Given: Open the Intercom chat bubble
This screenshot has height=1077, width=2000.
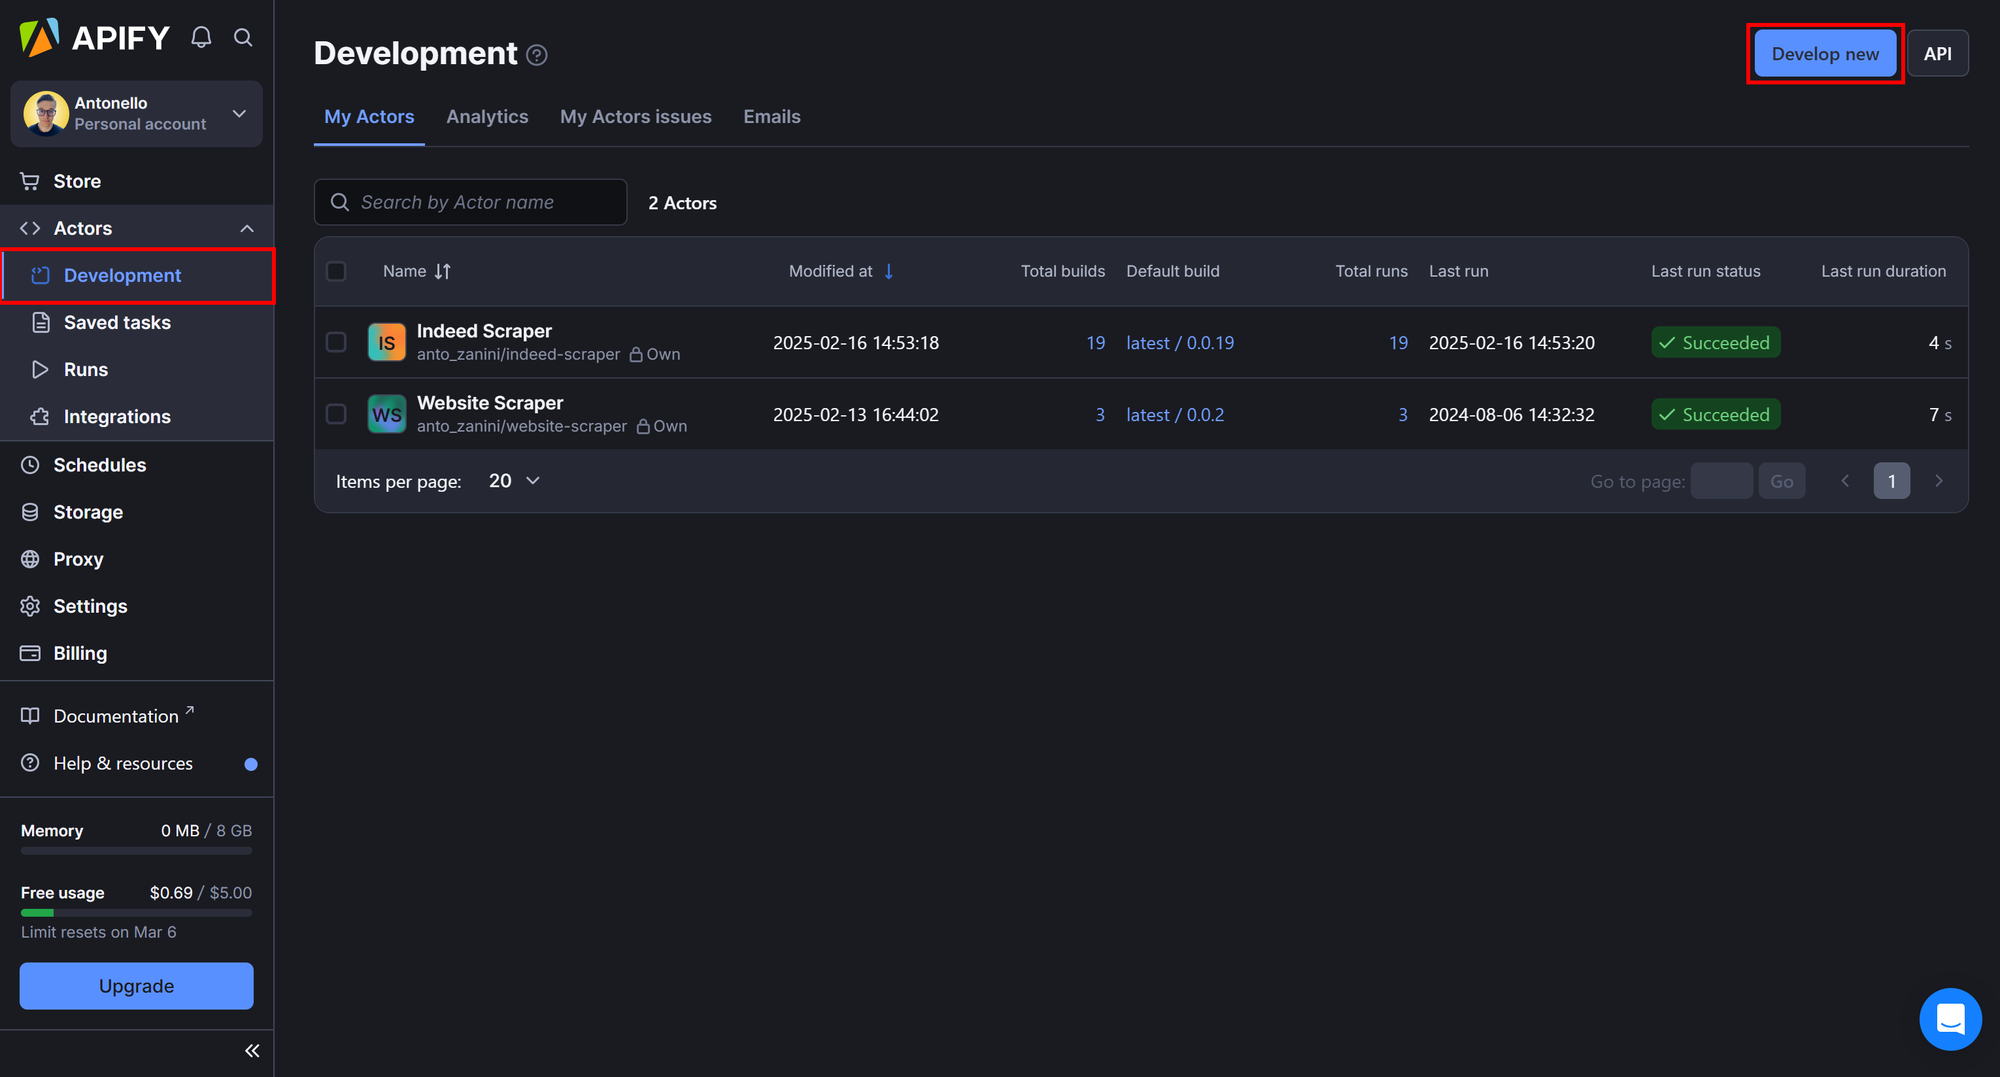Looking at the screenshot, I should (x=1951, y=1019).
